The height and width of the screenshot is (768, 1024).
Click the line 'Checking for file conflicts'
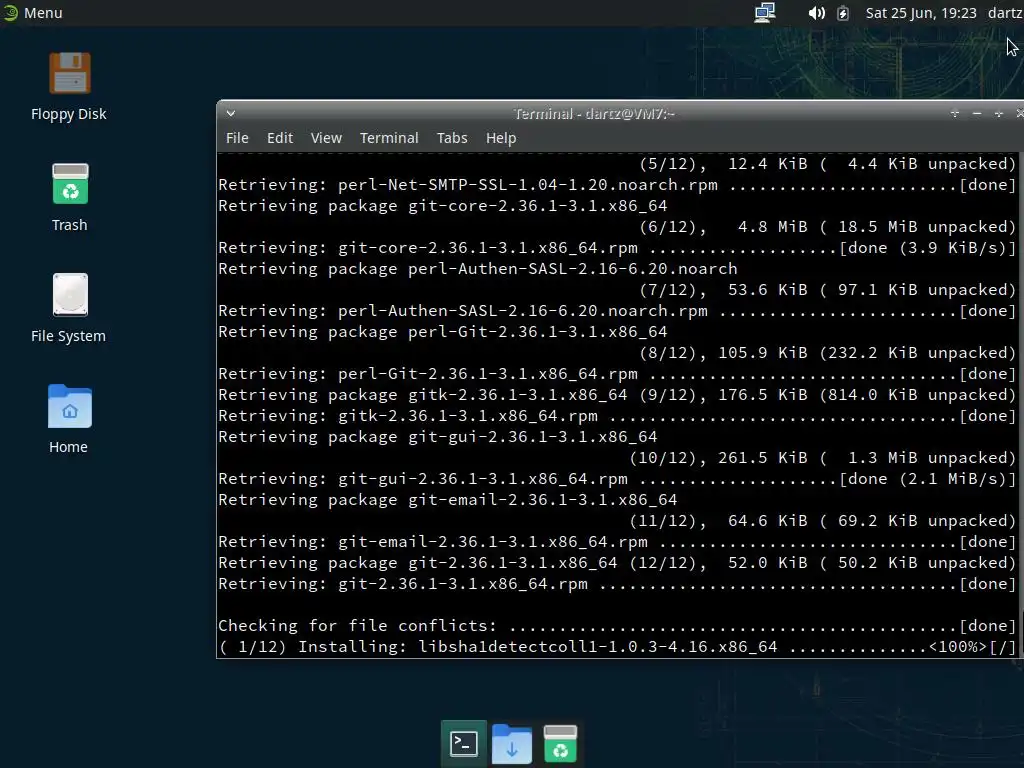click(x=616, y=626)
